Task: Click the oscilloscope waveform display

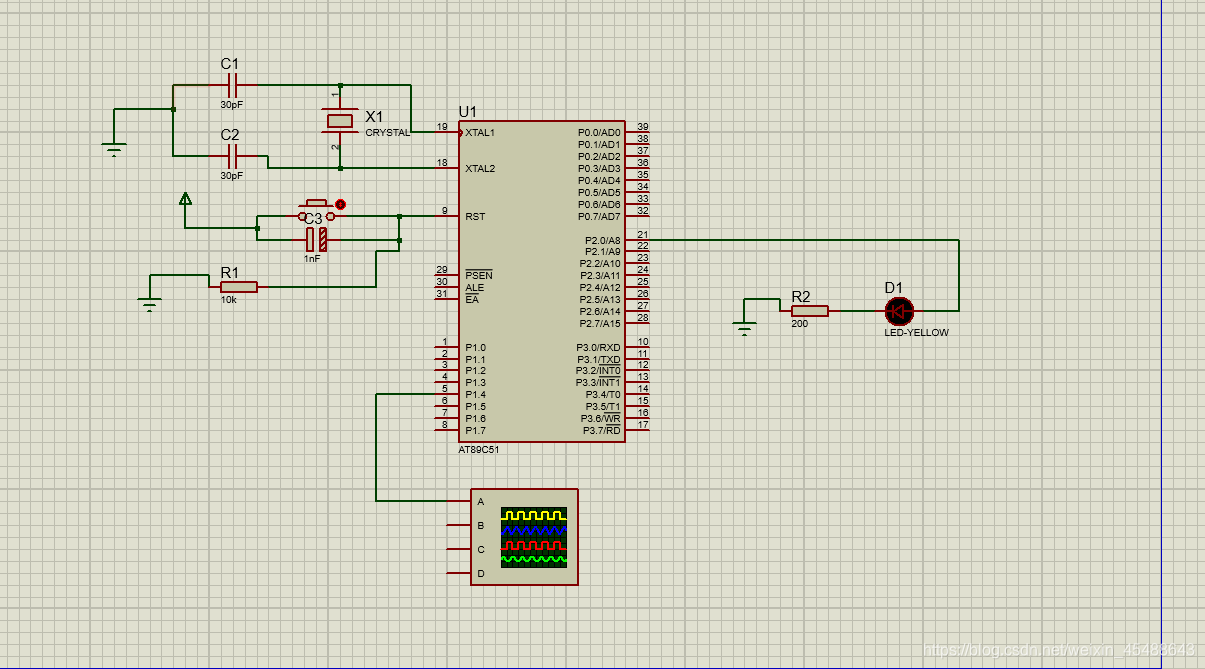Action: click(x=534, y=537)
